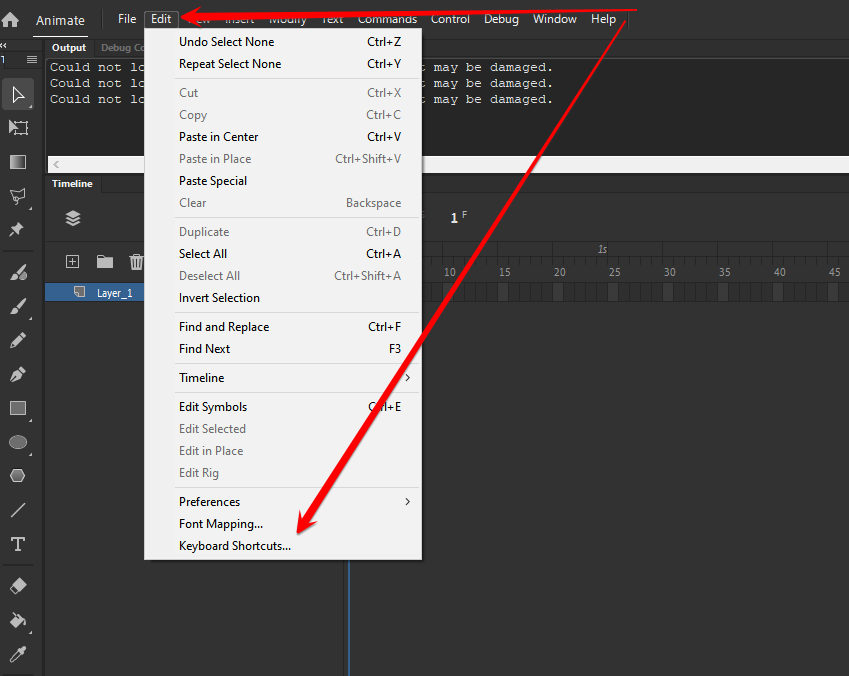Select the Eraser tool
The width and height of the screenshot is (849, 676).
coord(18,586)
